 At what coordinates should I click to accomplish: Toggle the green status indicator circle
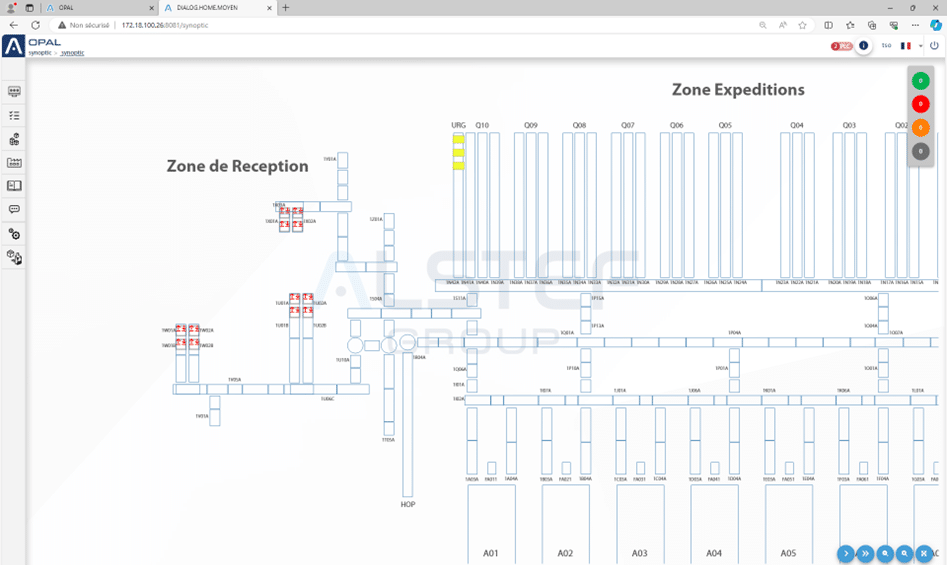920,81
